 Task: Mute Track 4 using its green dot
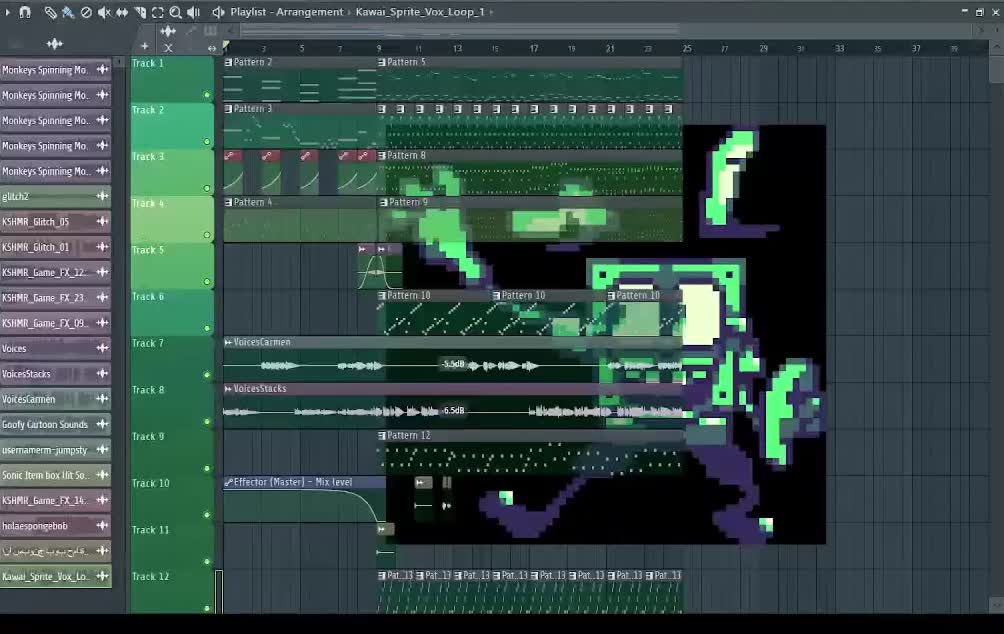click(x=207, y=235)
